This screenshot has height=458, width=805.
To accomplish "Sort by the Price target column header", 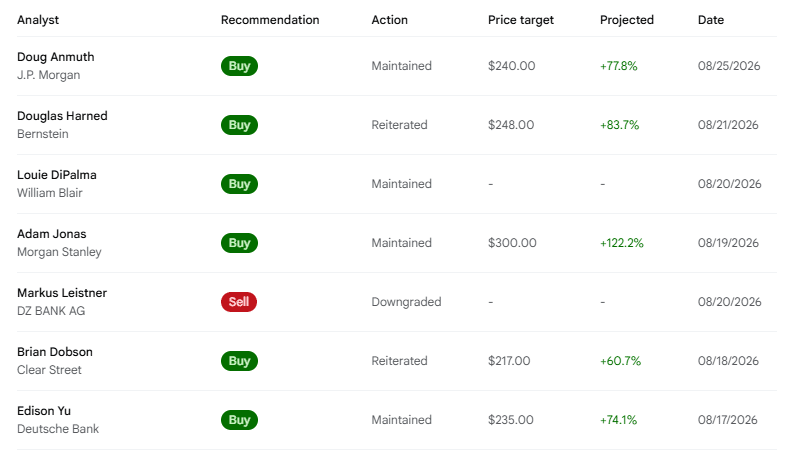I will point(521,20).
